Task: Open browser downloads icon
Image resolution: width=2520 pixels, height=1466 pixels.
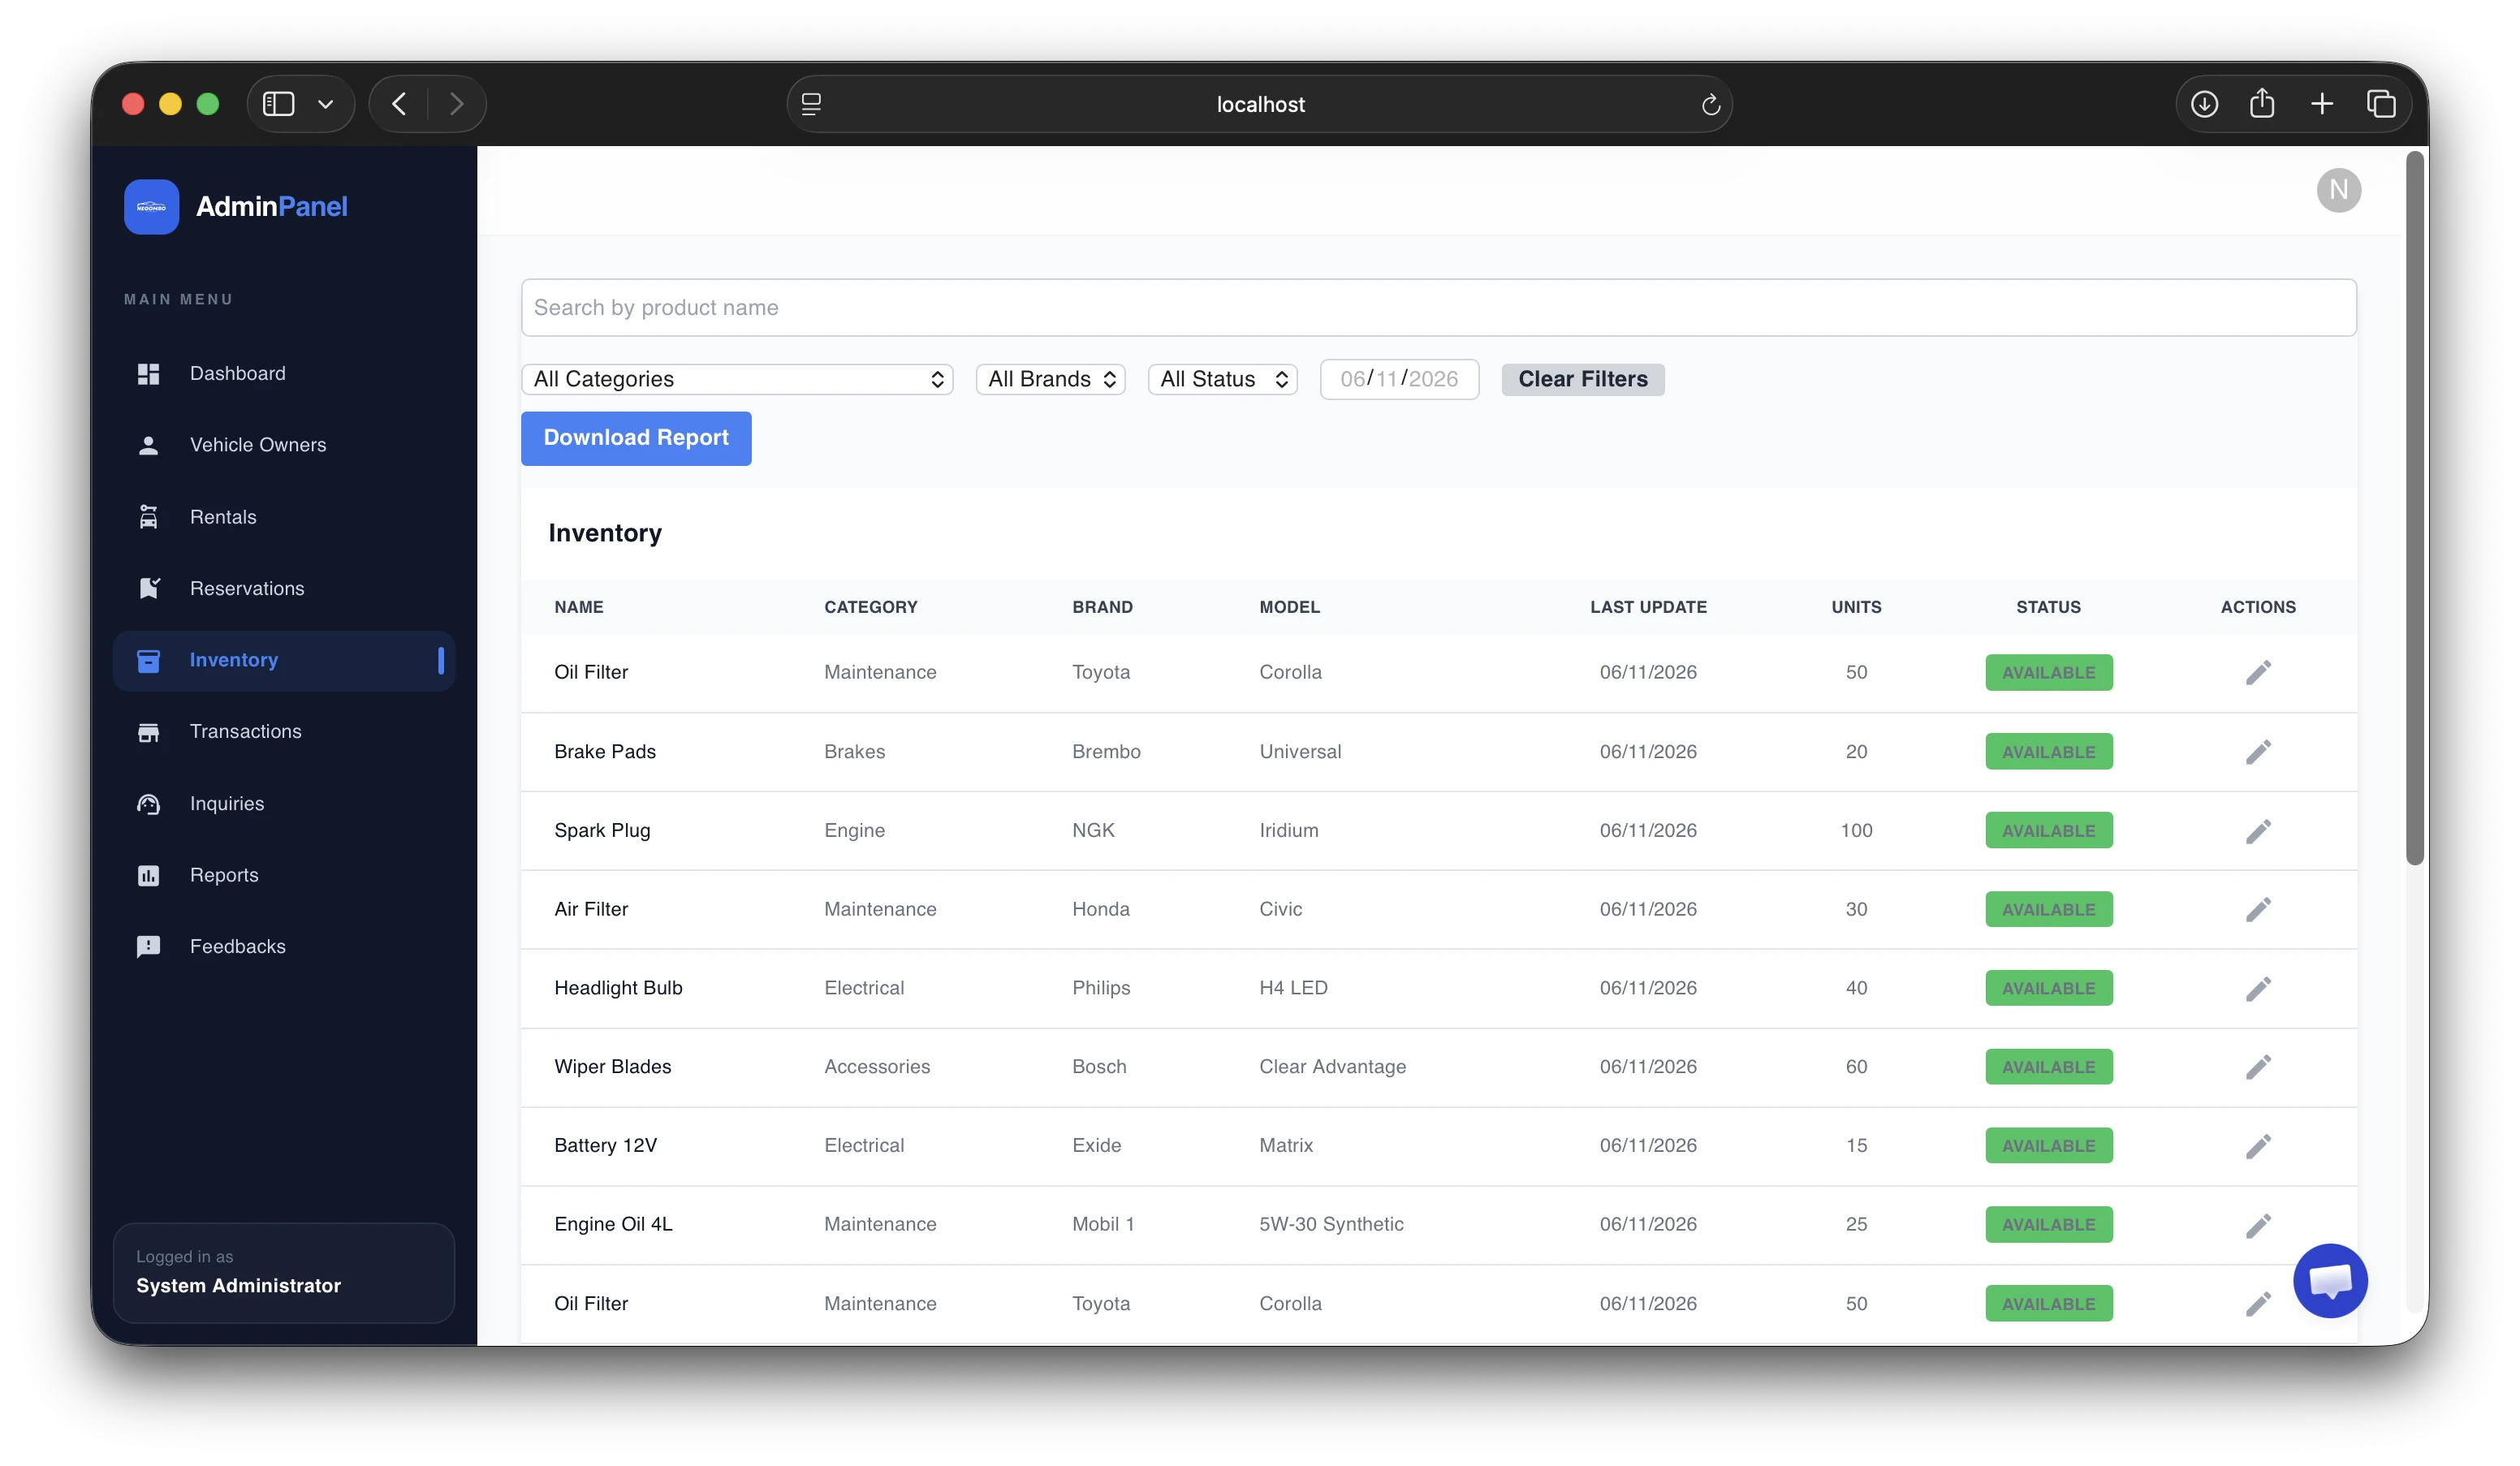Action: click(x=2204, y=104)
